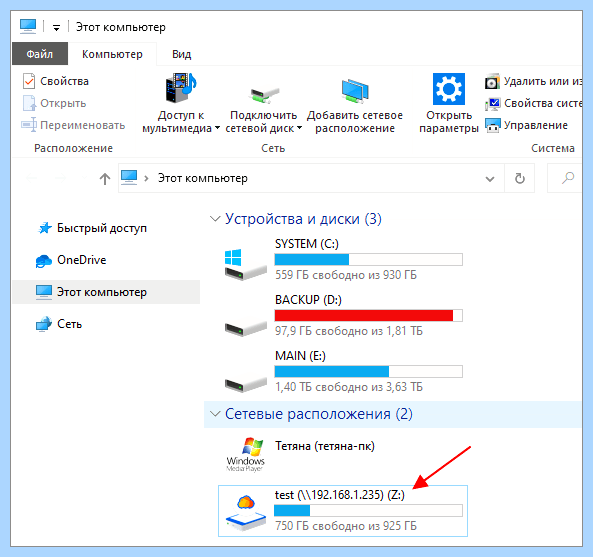Click 750 ГБ свободно из 925 ГБ text
This screenshot has height=557, width=593.
point(346,526)
